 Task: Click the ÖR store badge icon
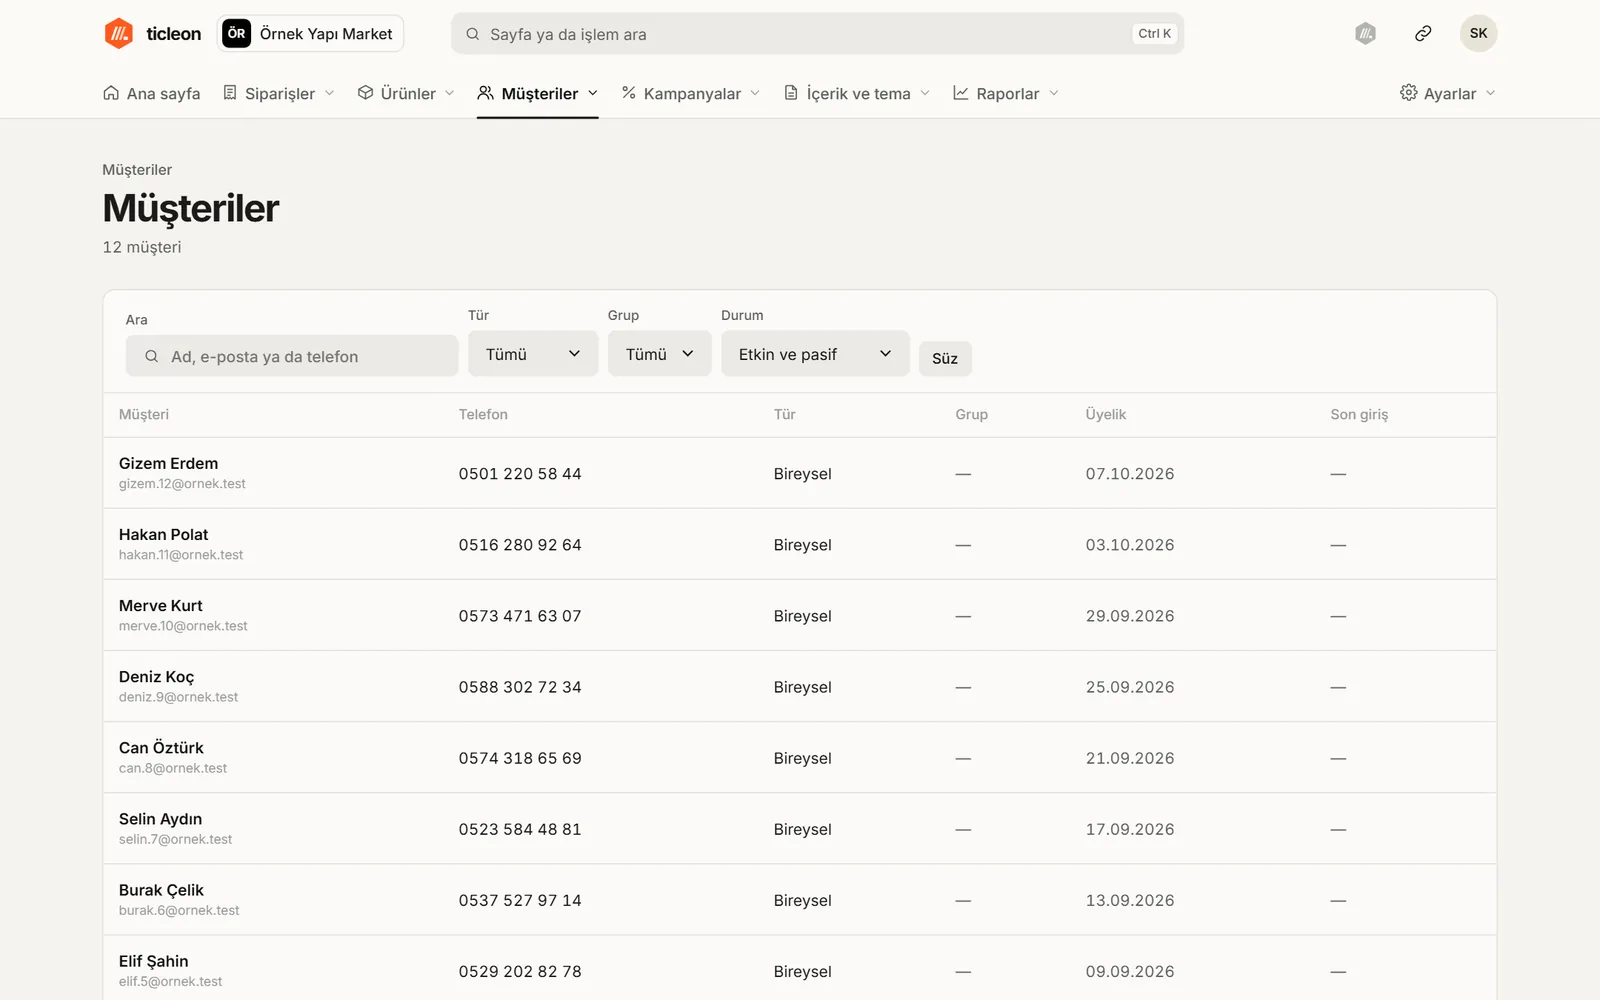pos(236,33)
